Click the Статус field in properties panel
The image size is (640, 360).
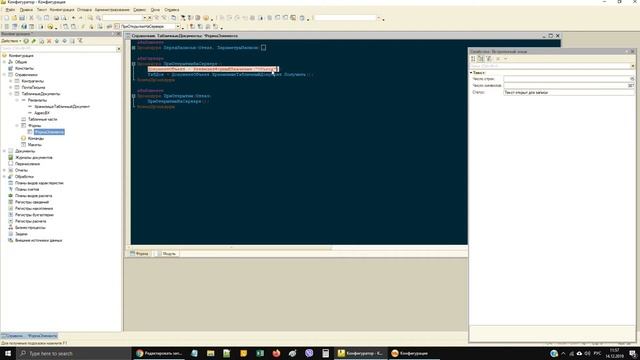tap(569, 93)
